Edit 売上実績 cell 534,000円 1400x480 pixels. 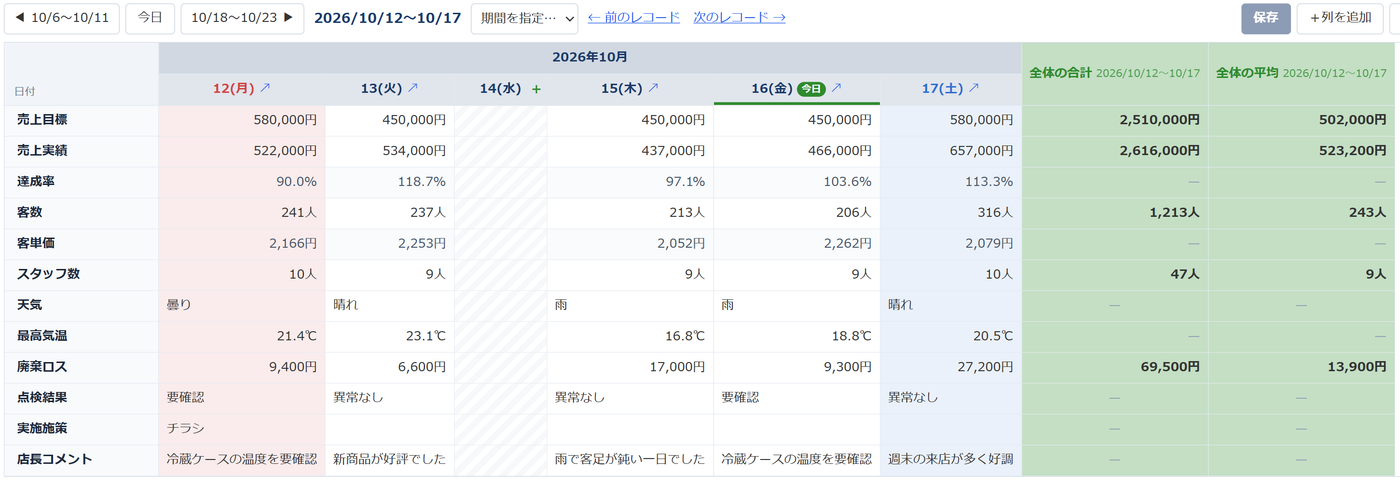(x=390, y=151)
